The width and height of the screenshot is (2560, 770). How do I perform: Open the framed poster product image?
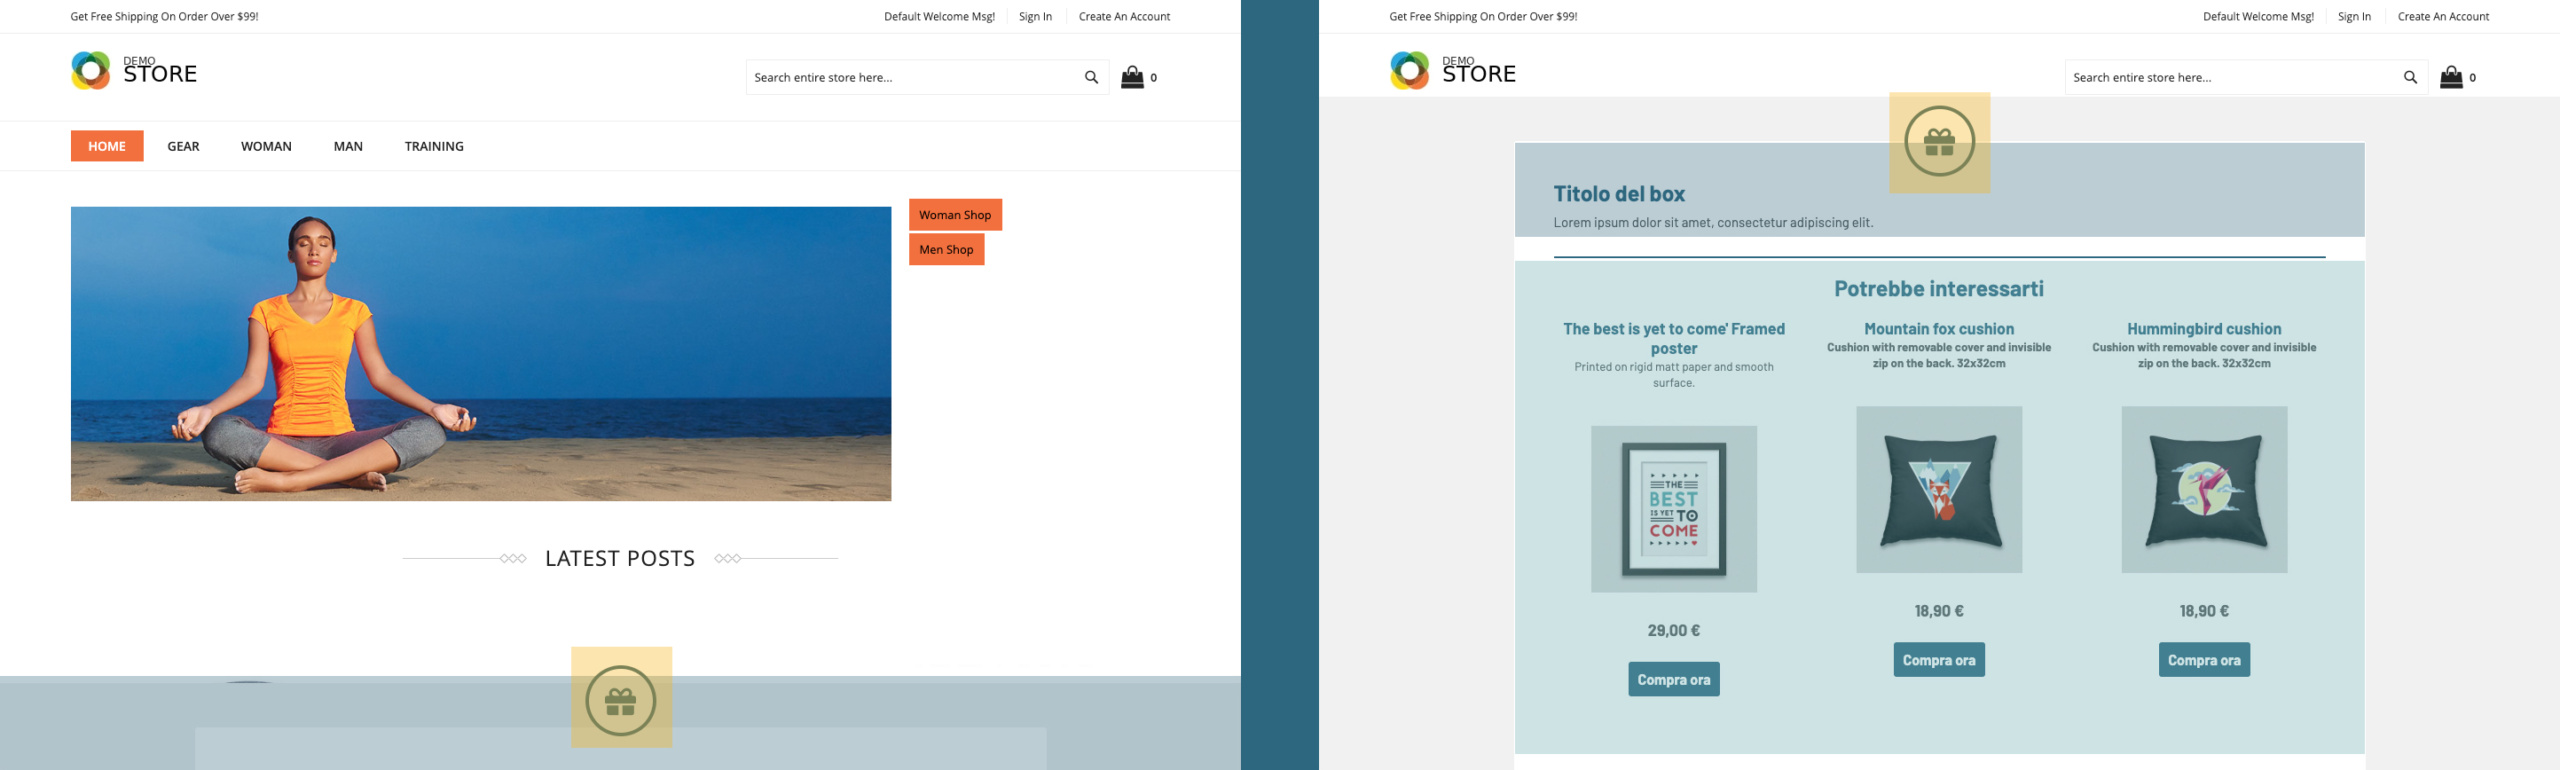click(1674, 509)
